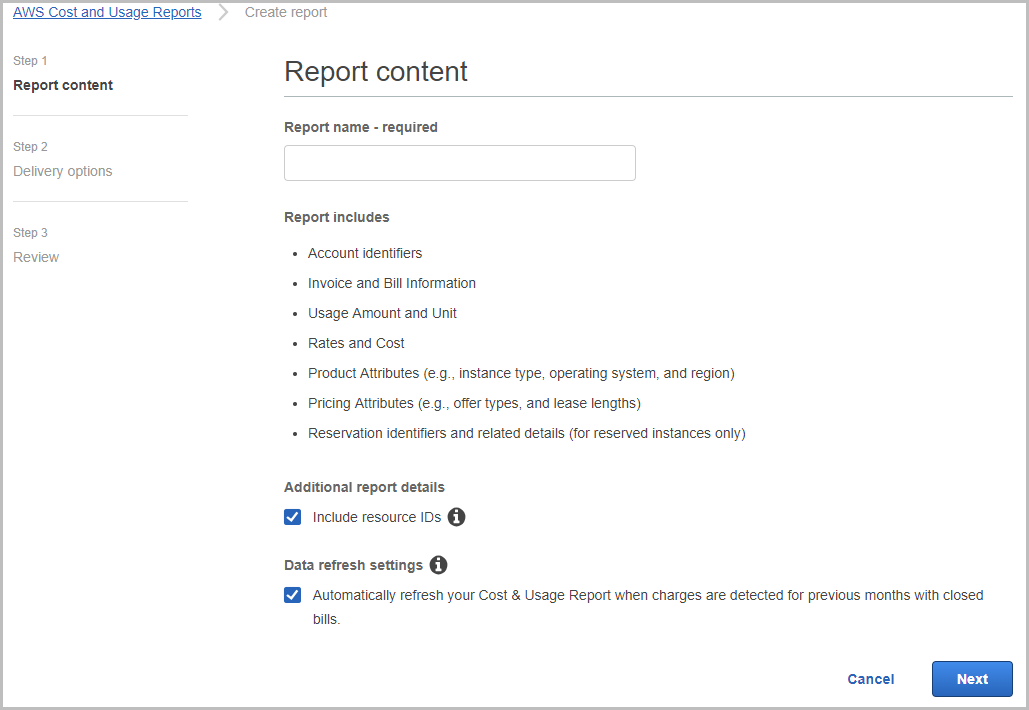Click the breadcrumb chevron separator arrow
The width and height of the screenshot is (1029, 710).
tap(223, 13)
